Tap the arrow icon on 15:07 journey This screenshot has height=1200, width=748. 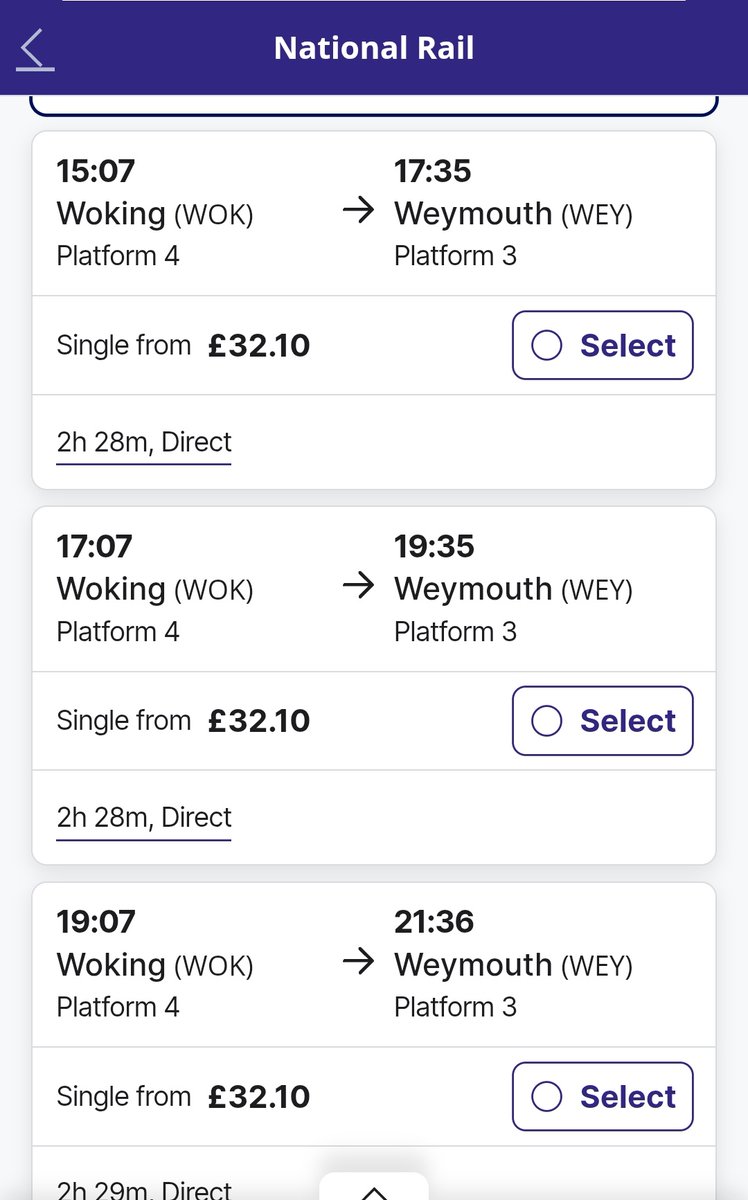[357, 211]
